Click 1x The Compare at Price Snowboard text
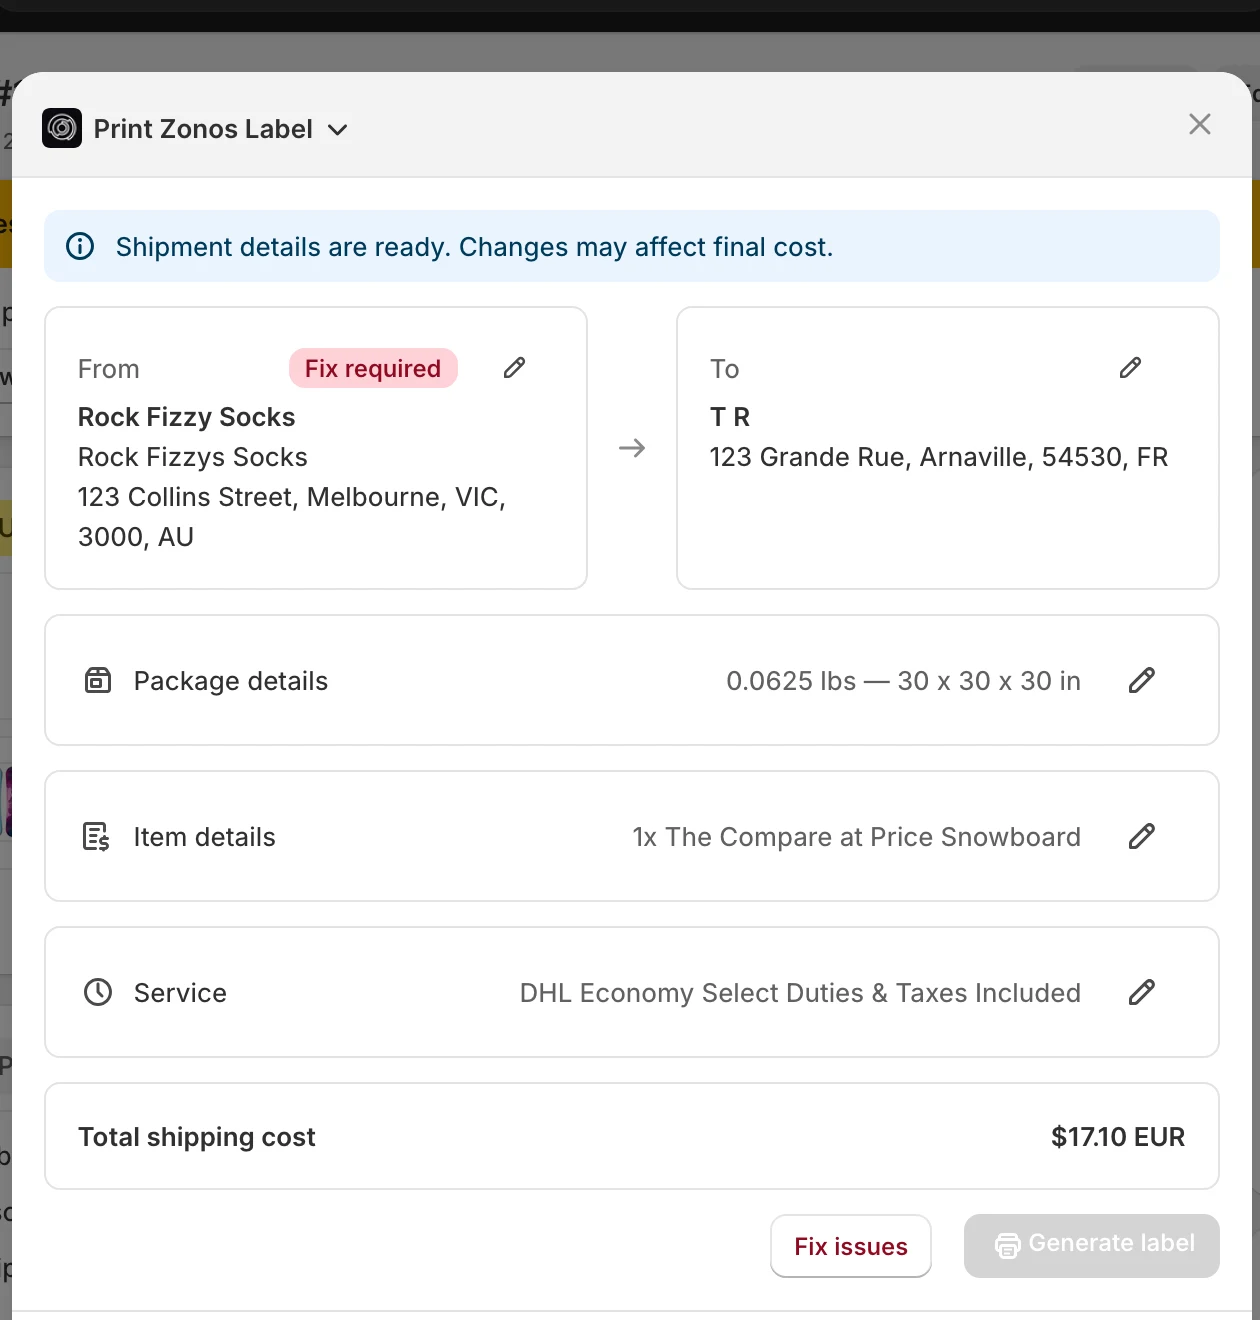Screen dimensions: 1260x1320 (857, 837)
